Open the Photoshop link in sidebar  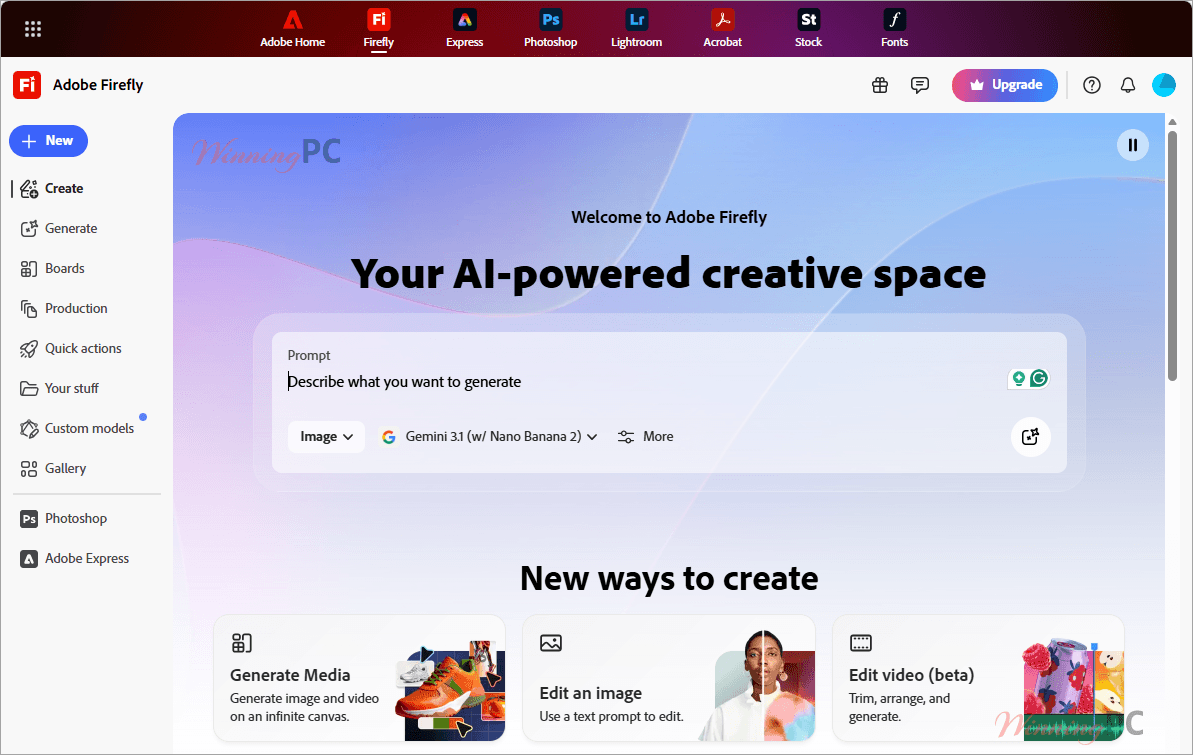pyautogui.click(x=63, y=518)
